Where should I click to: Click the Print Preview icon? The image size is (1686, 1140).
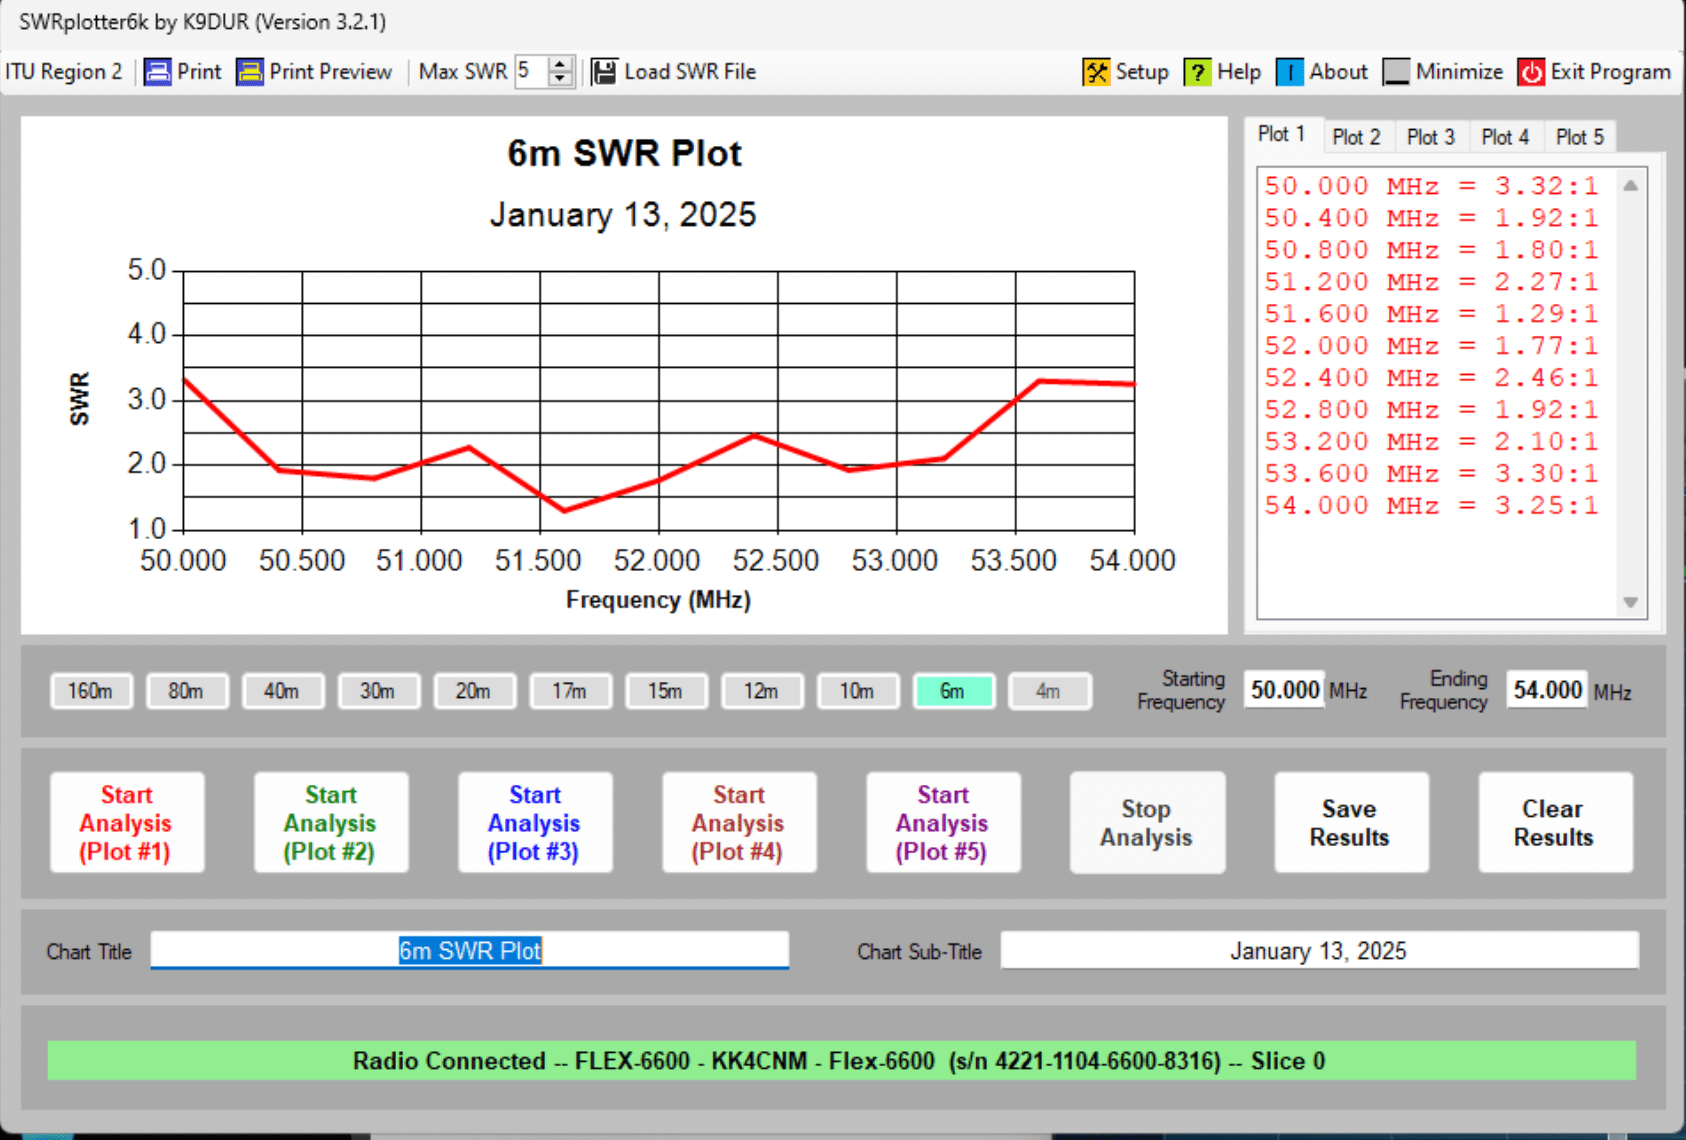pyautogui.click(x=250, y=72)
